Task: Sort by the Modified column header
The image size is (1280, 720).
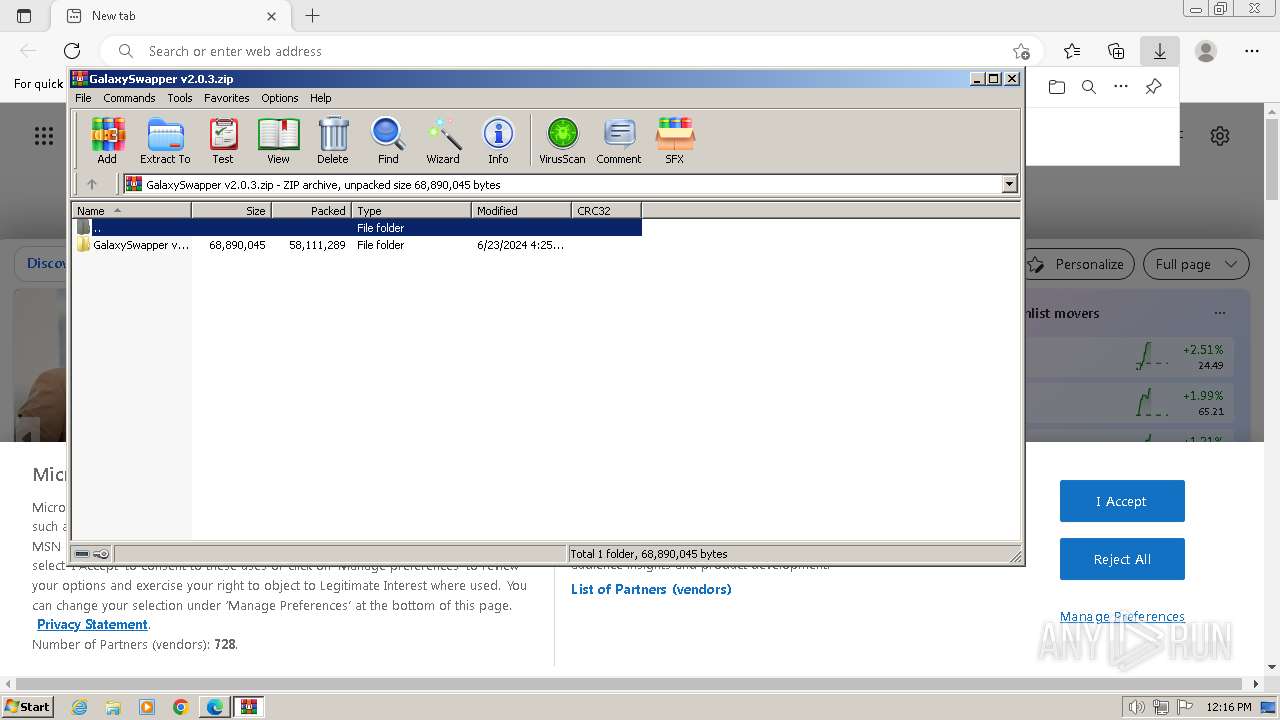Action: (521, 210)
